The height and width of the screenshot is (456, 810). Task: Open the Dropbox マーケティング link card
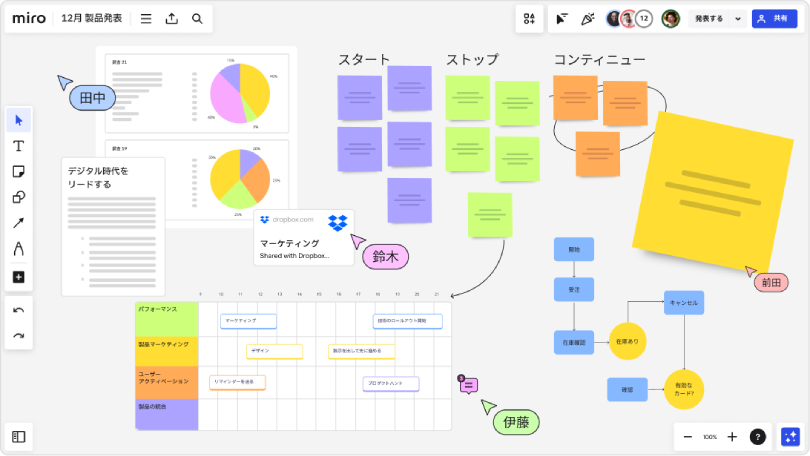pyautogui.click(x=303, y=238)
